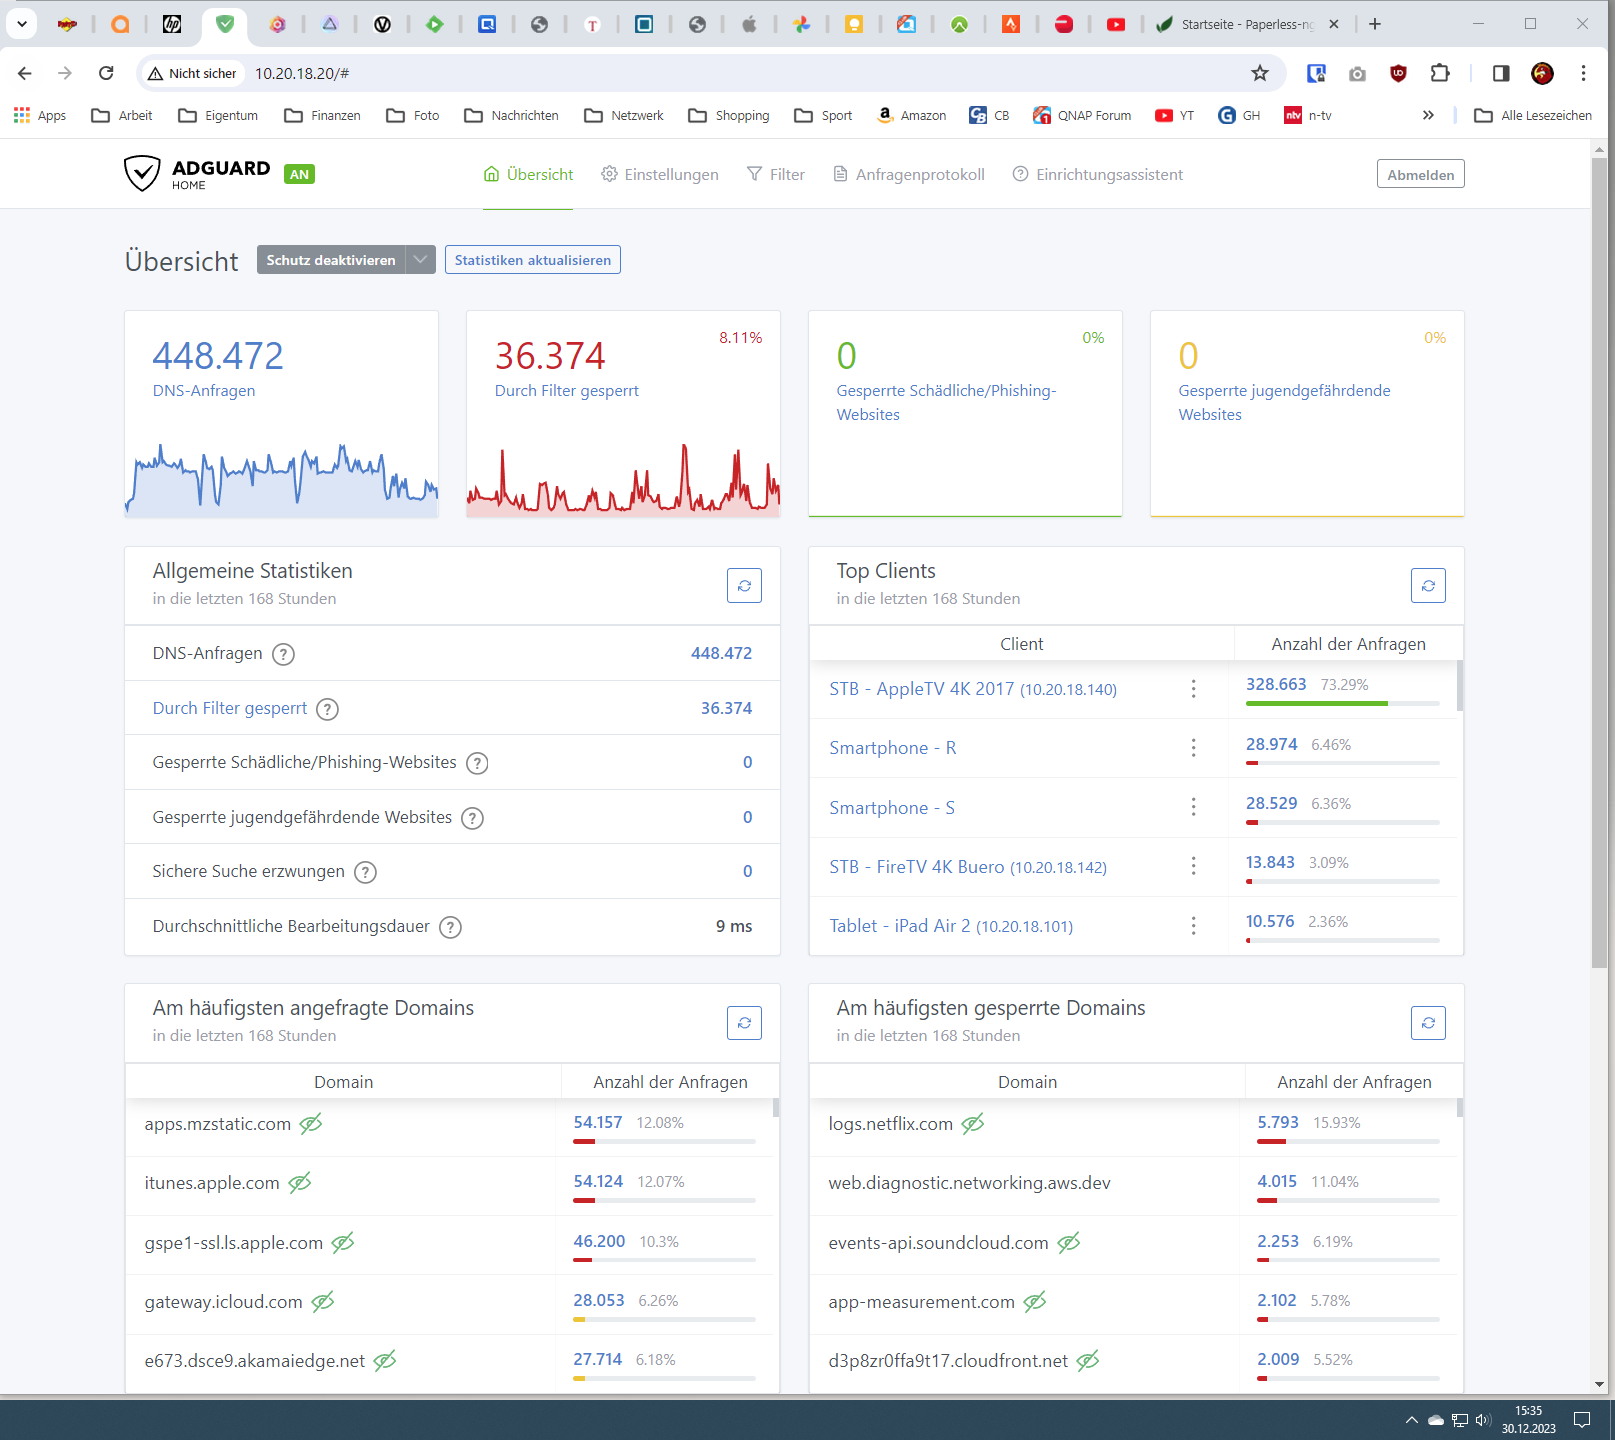The height and width of the screenshot is (1440, 1615).
Task: Click the AdGuard Home shield logo
Action: (x=142, y=173)
